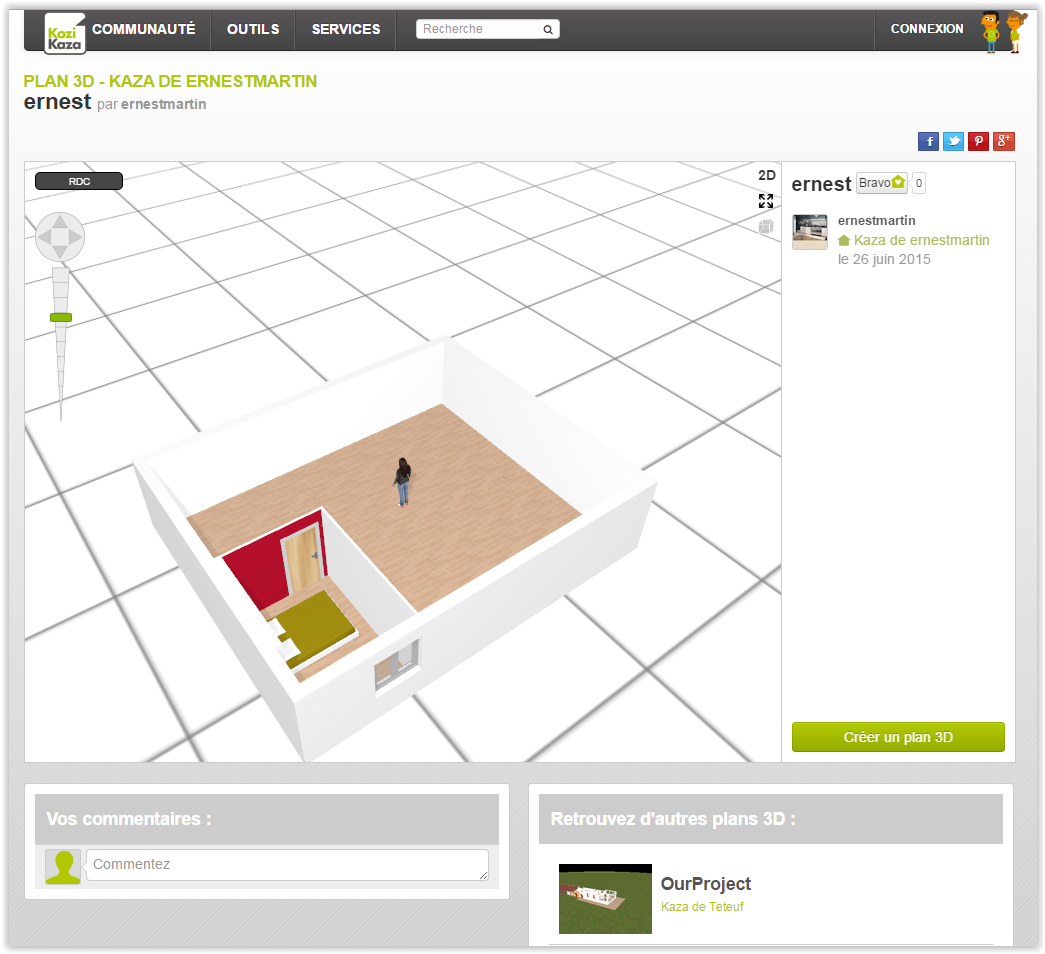Screen dimensions: 1045x954
Task: Share the plan on Google+
Action: point(1004,141)
